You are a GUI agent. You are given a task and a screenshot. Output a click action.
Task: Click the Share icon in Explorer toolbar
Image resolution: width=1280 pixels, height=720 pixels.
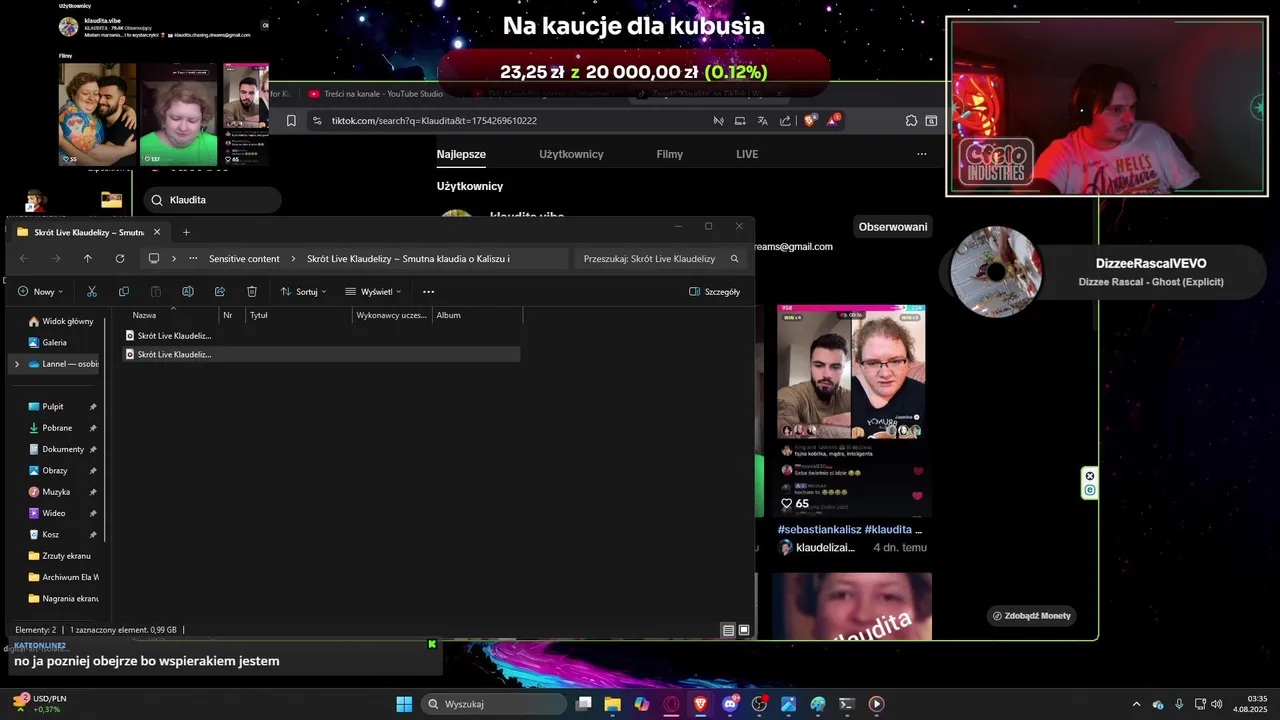coord(220,292)
